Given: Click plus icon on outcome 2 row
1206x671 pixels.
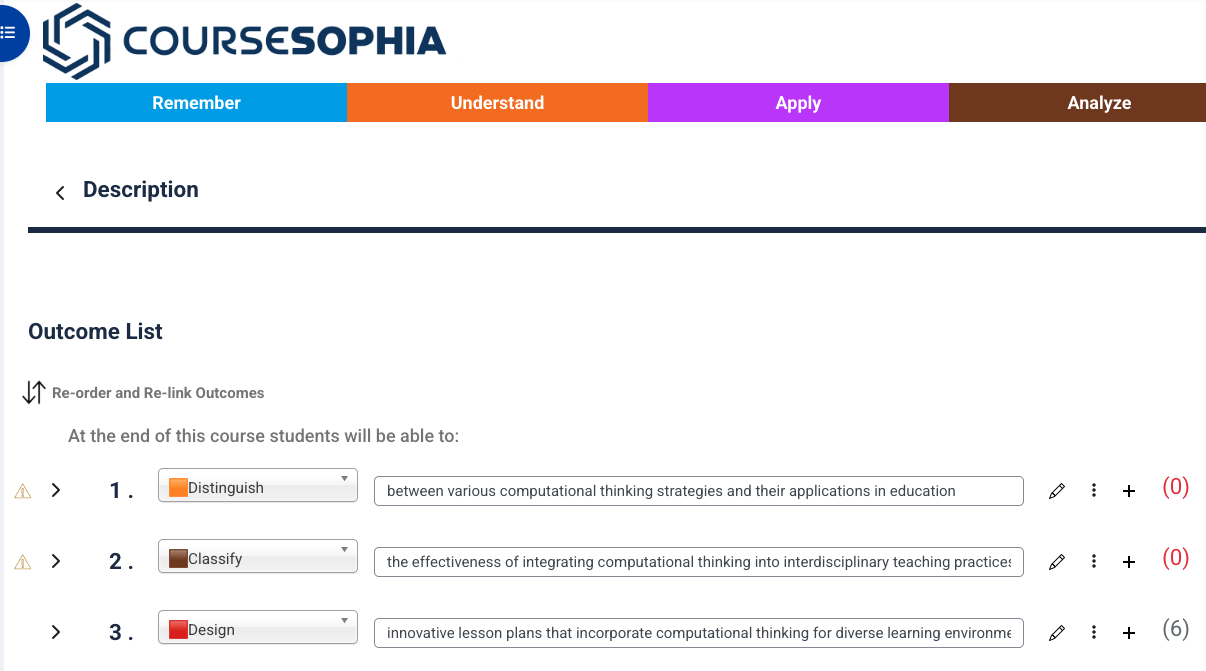Looking at the screenshot, I should coord(1129,562).
